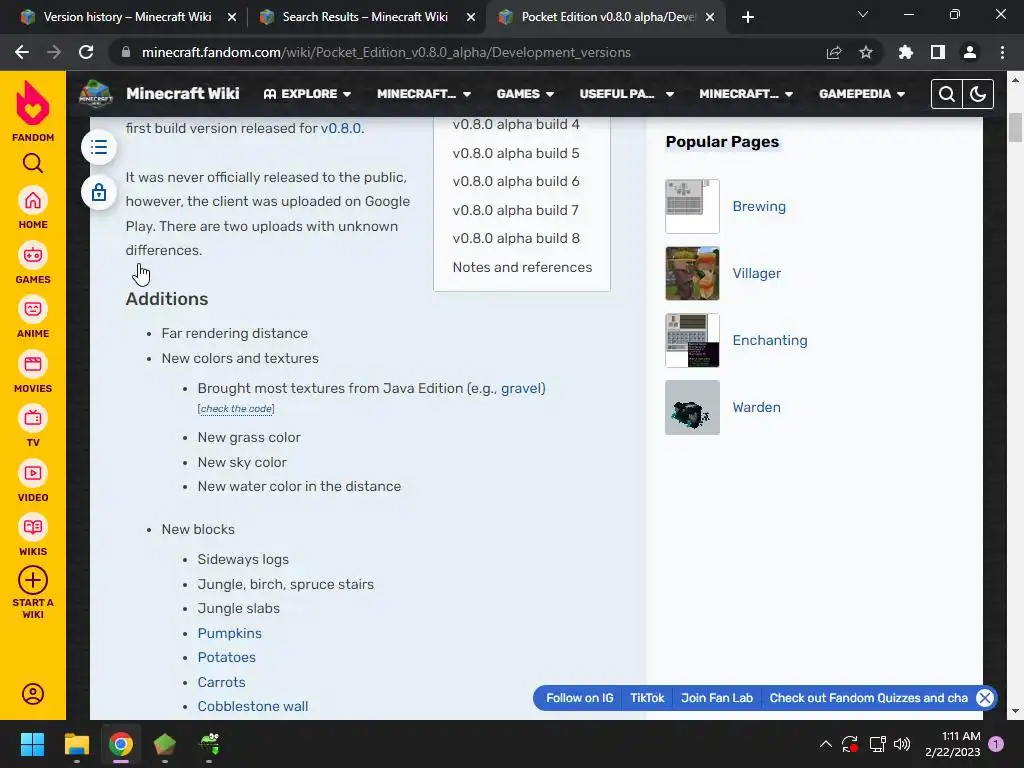The width and height of the screenshot is (1024, 768).
Task: Expand the USEFUL PA... nav dropdown
Action: [626, 94]
